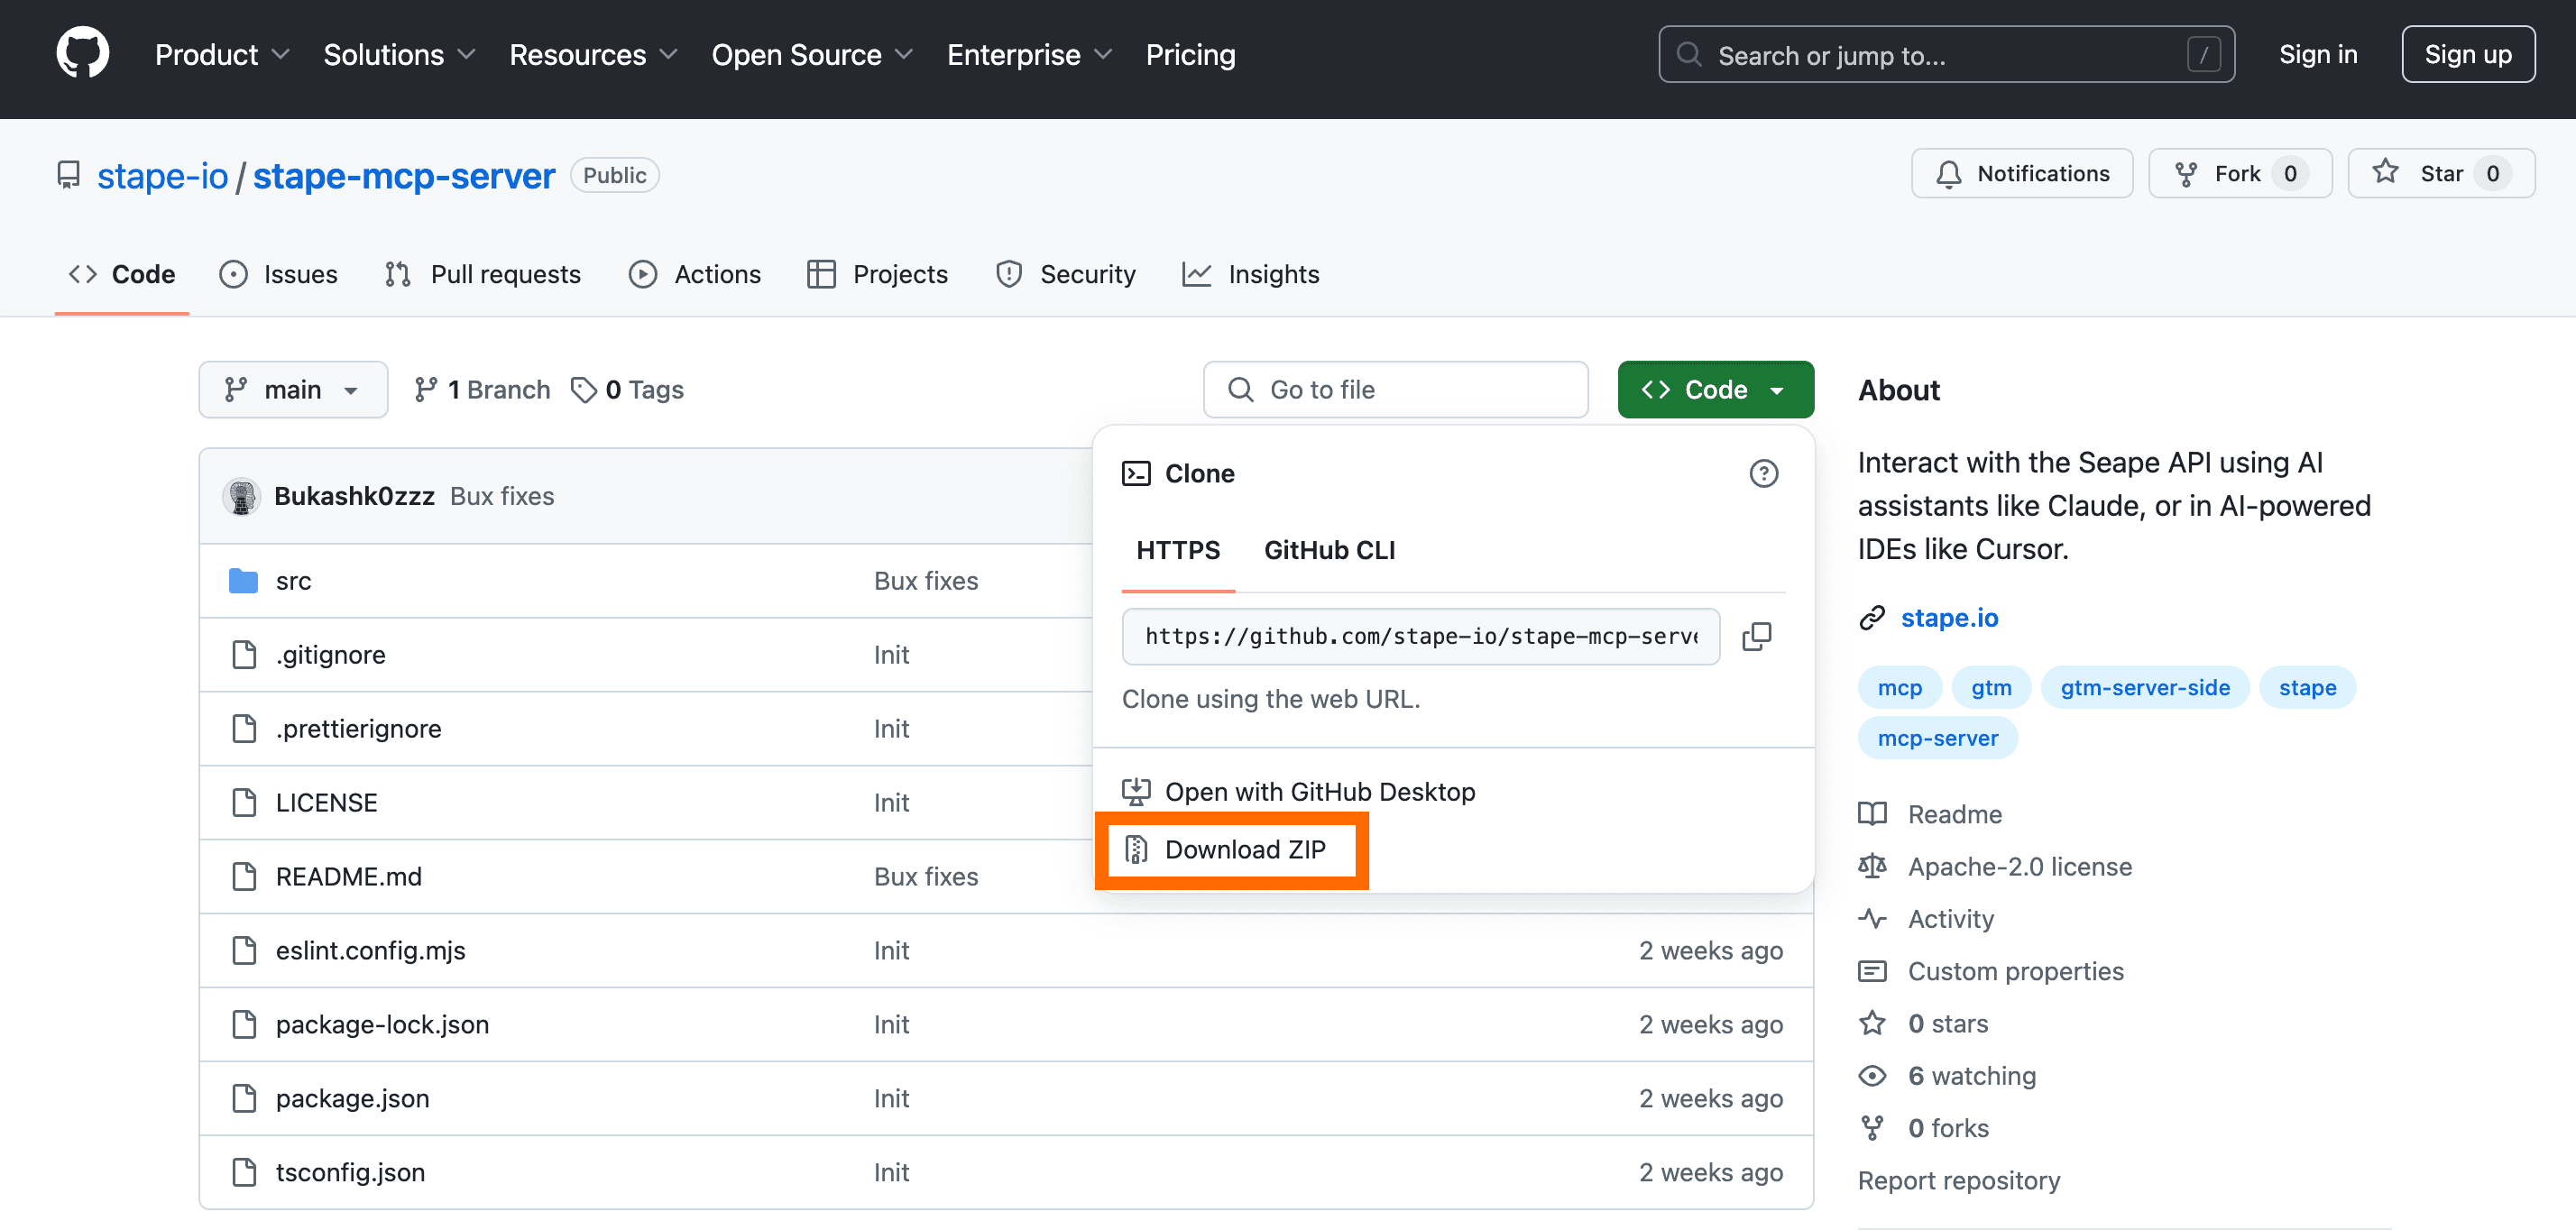Click the file icon beside README.md
Viewport: 2576px width, 1230px height.
pyautogui.click(x=244, y=877)
